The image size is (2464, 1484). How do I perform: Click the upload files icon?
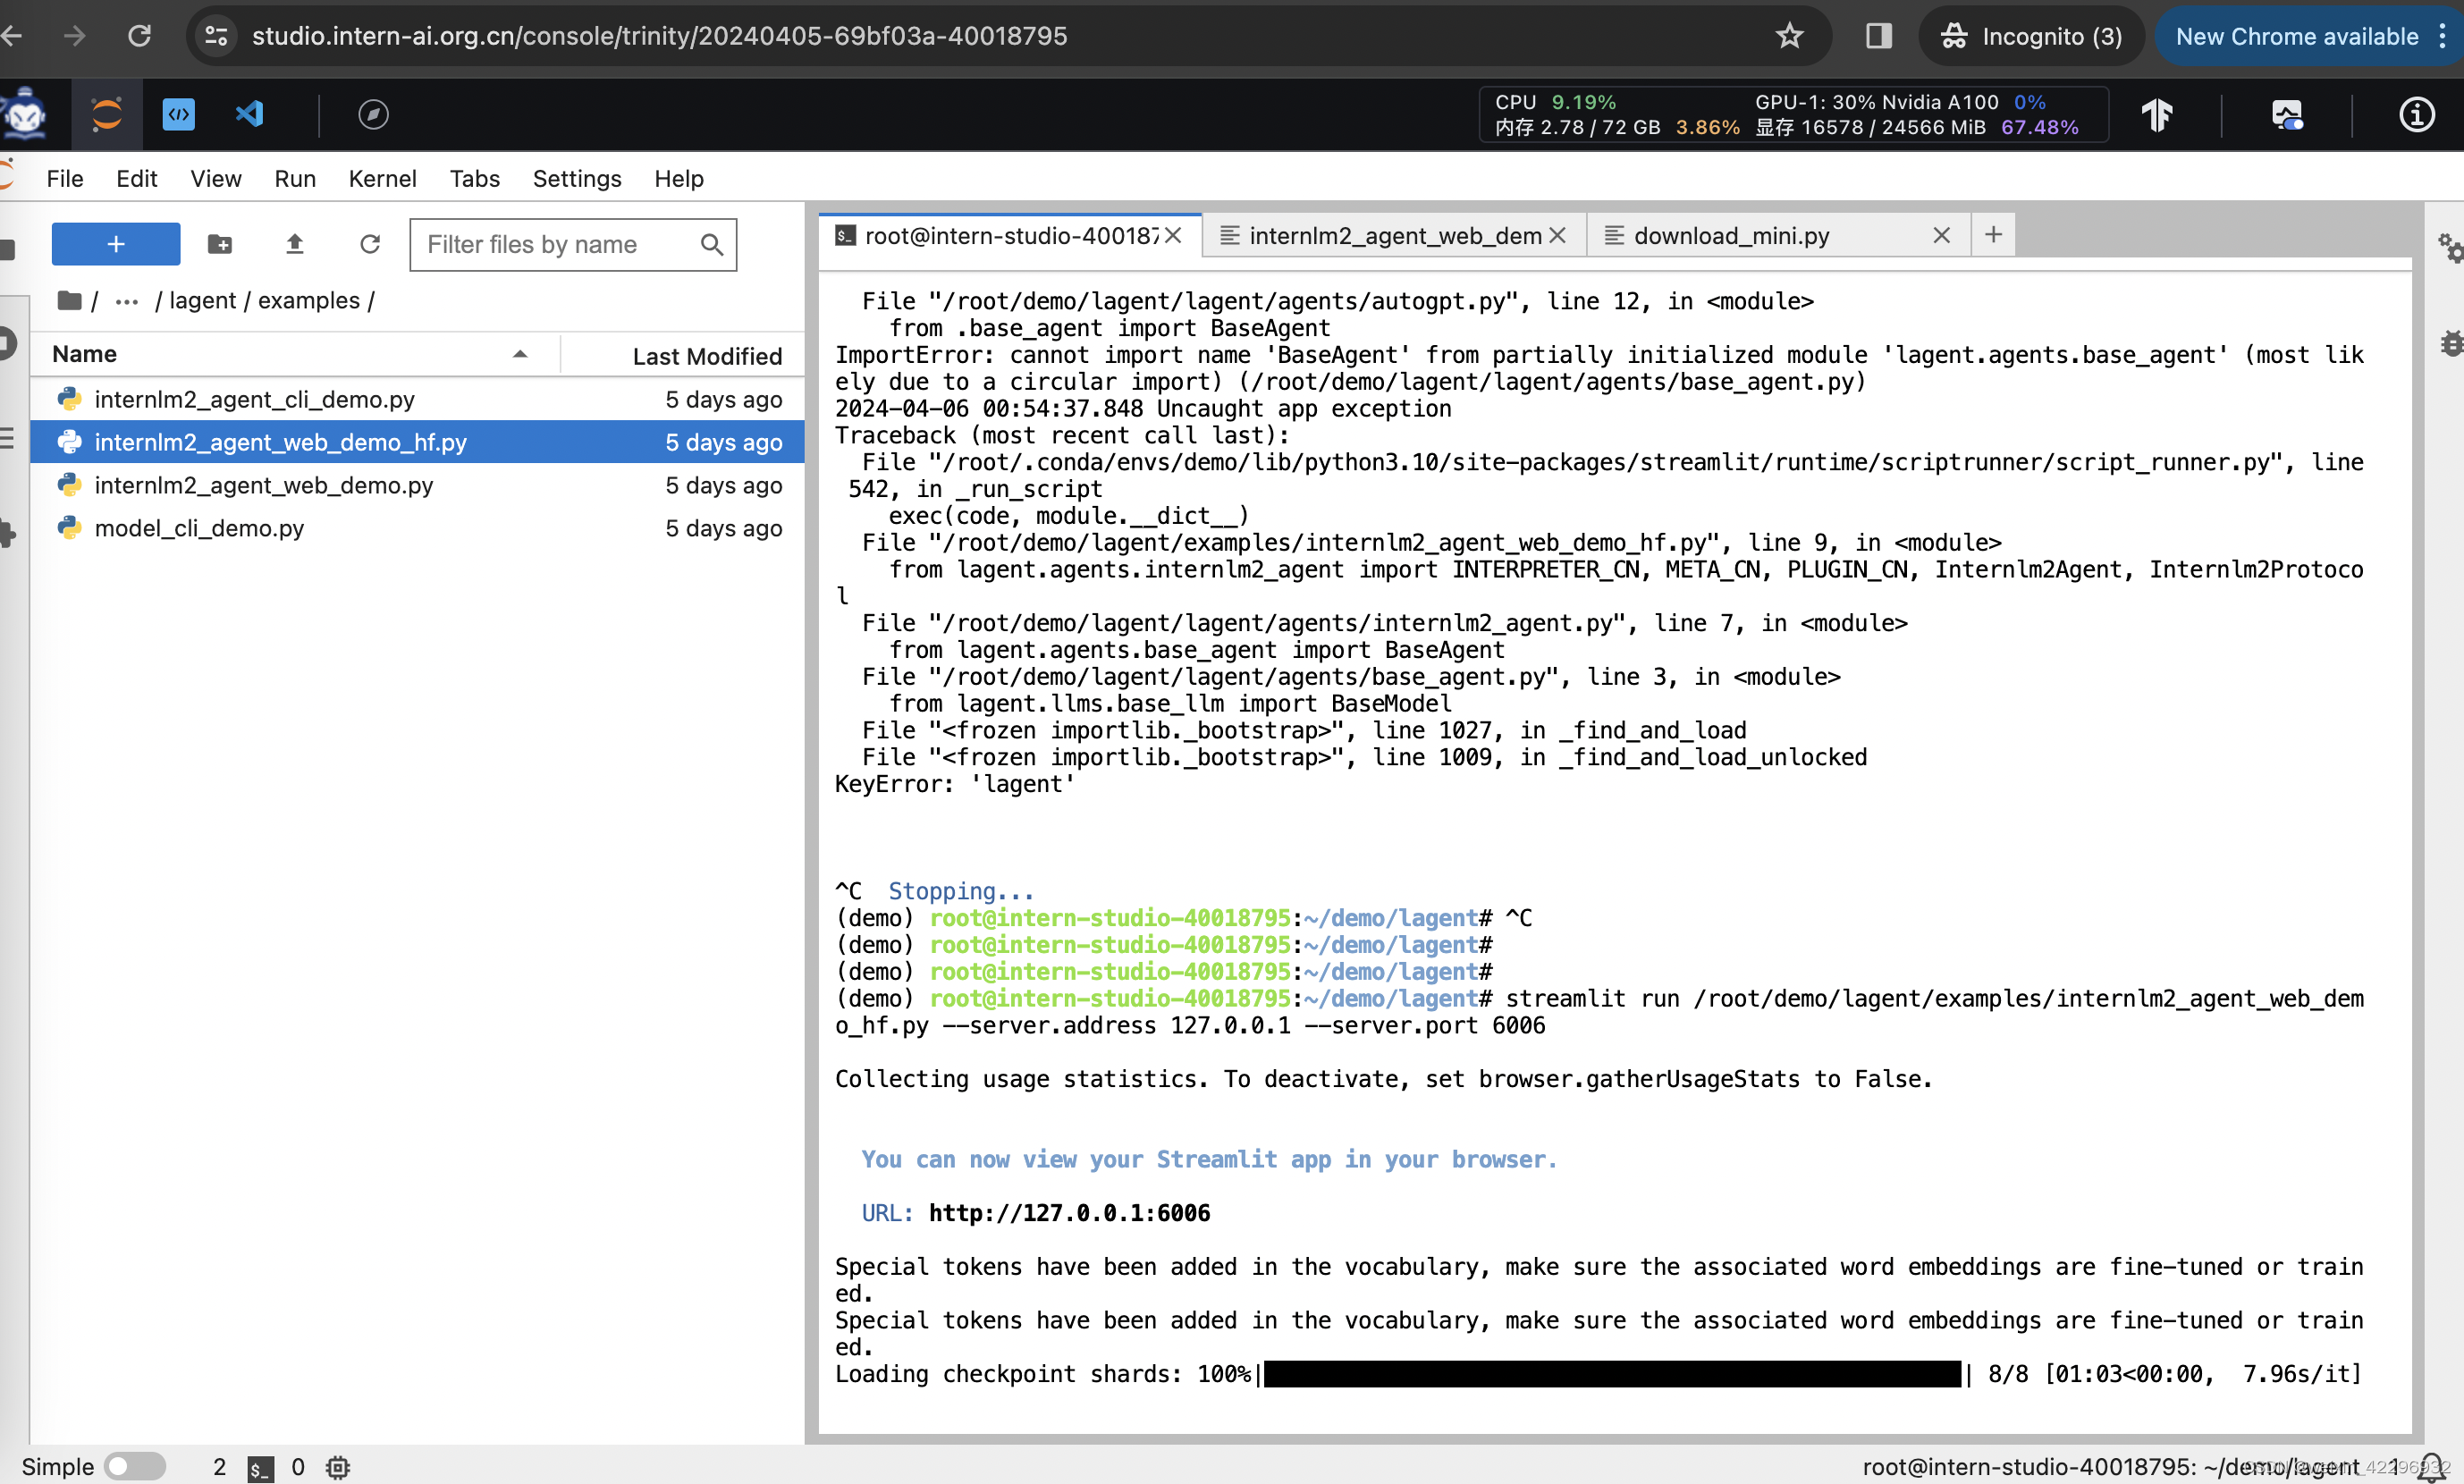pyautogui.click(x=294, y=244)
